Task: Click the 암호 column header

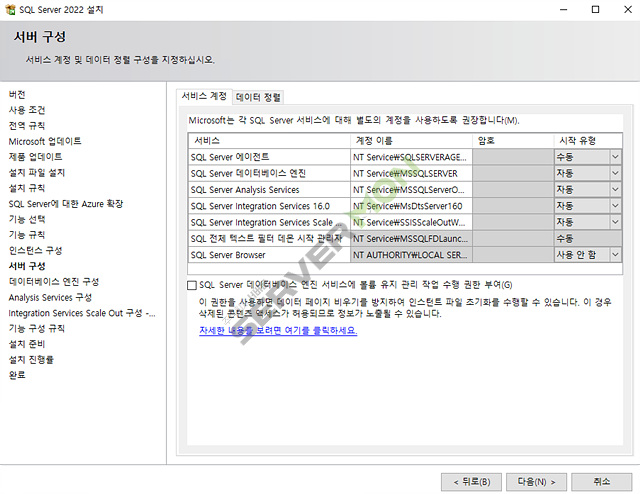Action: (x=513, y=141)
